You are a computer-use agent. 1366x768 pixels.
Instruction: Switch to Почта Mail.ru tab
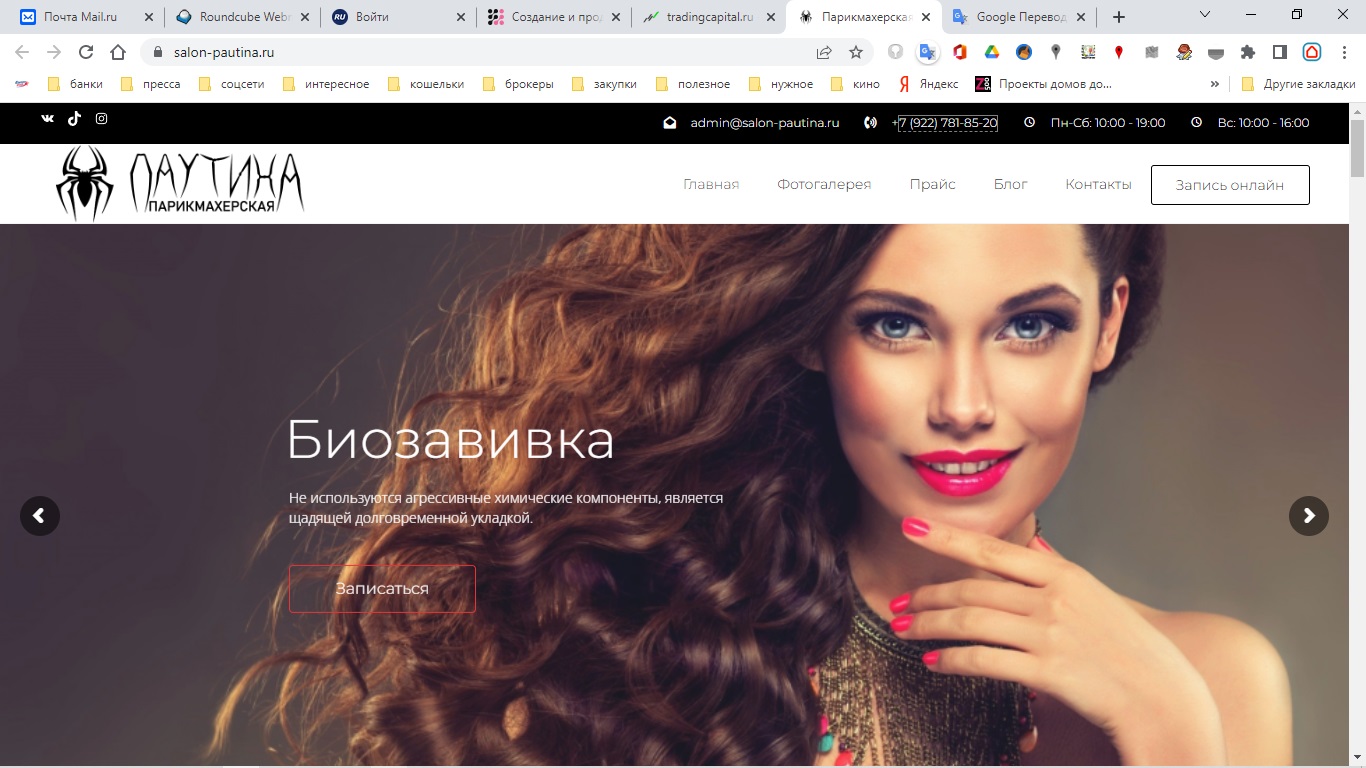86,17
